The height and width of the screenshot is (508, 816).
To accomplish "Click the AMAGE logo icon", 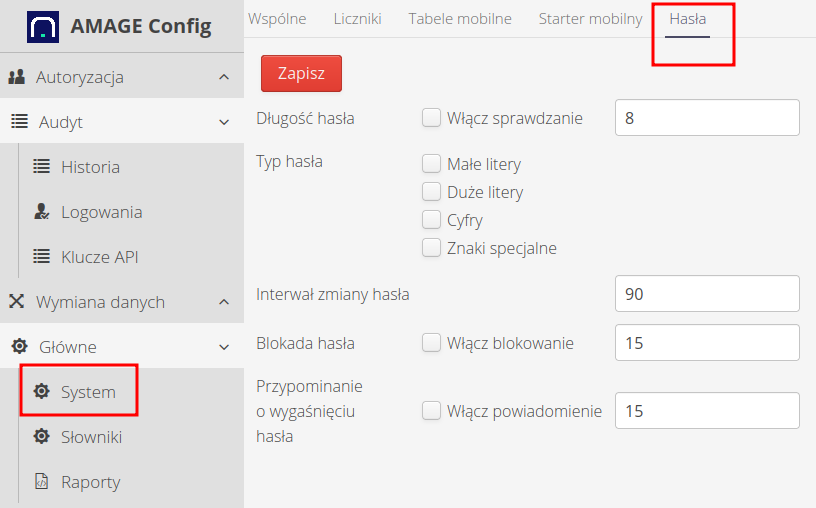I will pos(42,26).
